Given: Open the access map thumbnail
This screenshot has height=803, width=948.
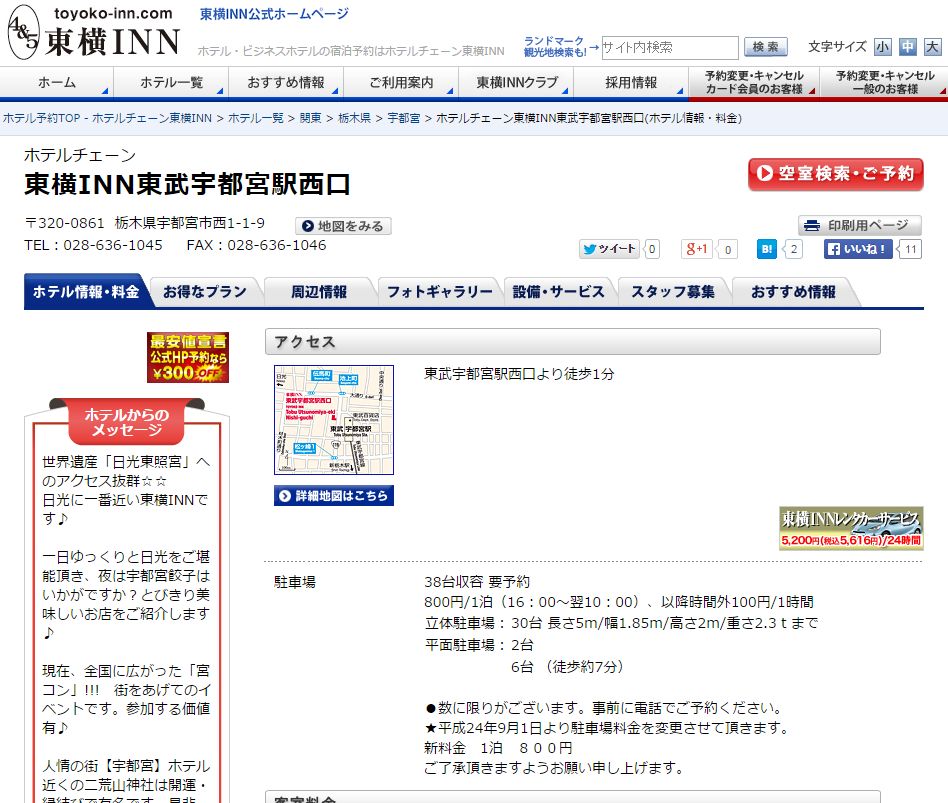Looking at the screenshot, I should [x=334, y=420].
